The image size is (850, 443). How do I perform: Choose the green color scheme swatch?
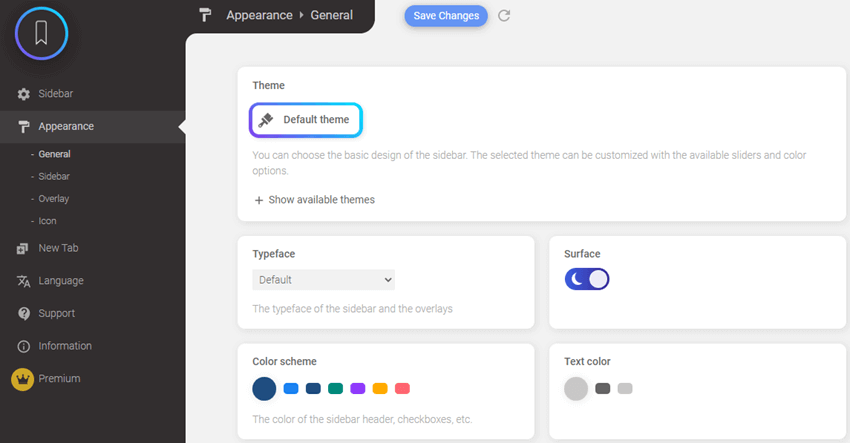click(336, 389)
